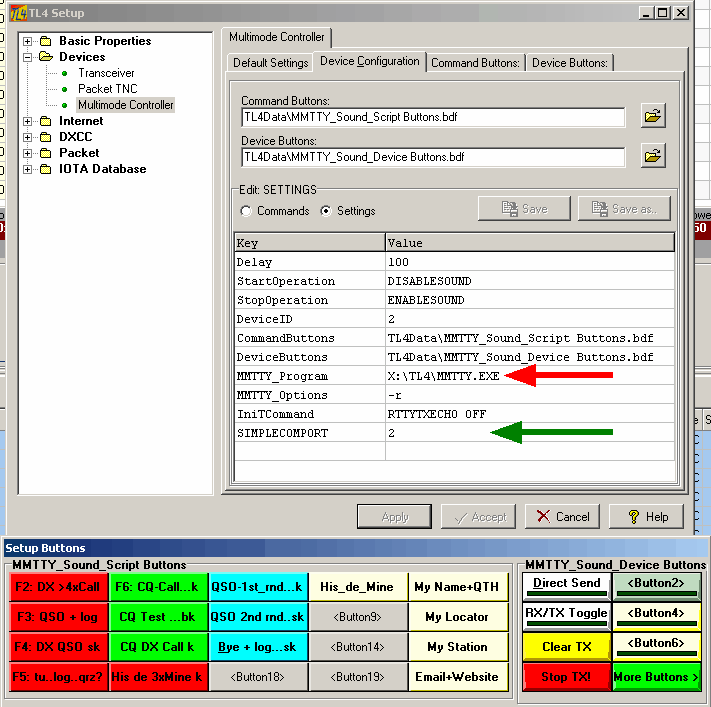Click the ENABLESOUND value cell
Image resolution: width=711 pixels, height=707 pixels.
click(530, 300)
